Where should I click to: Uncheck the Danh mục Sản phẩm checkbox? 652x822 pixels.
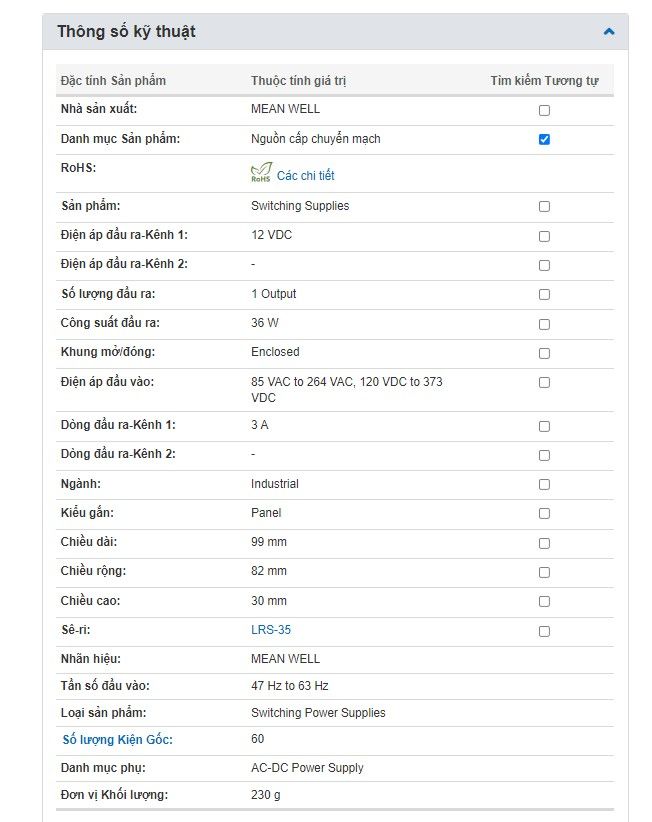coord(544,139)
